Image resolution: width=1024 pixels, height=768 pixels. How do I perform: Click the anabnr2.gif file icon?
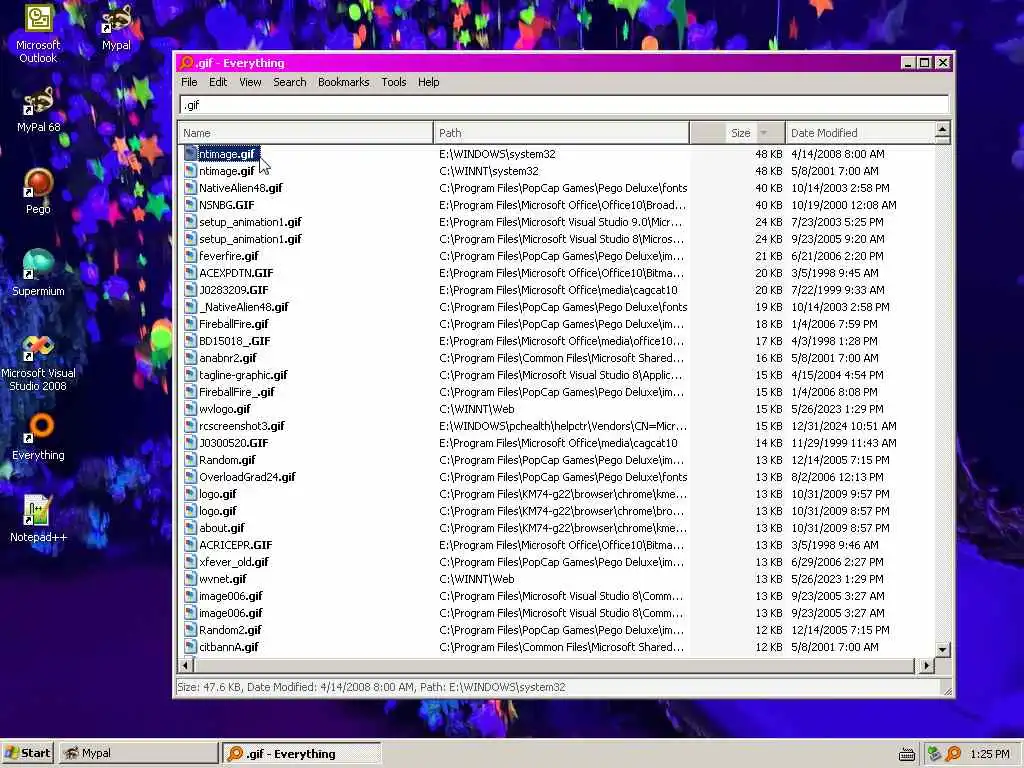tap(190, 358)
